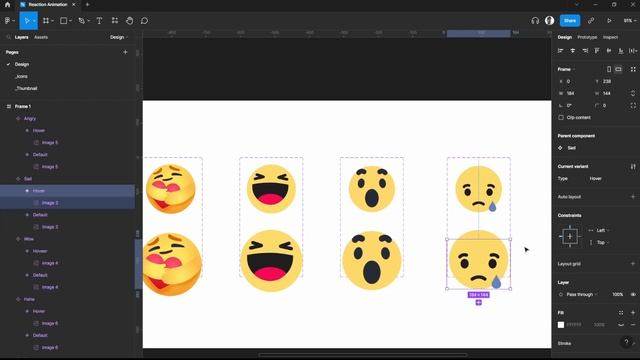The width and height of the screenshot is (640, 360).
Task: Open a new tab with the plus
Action: (87, 4)
